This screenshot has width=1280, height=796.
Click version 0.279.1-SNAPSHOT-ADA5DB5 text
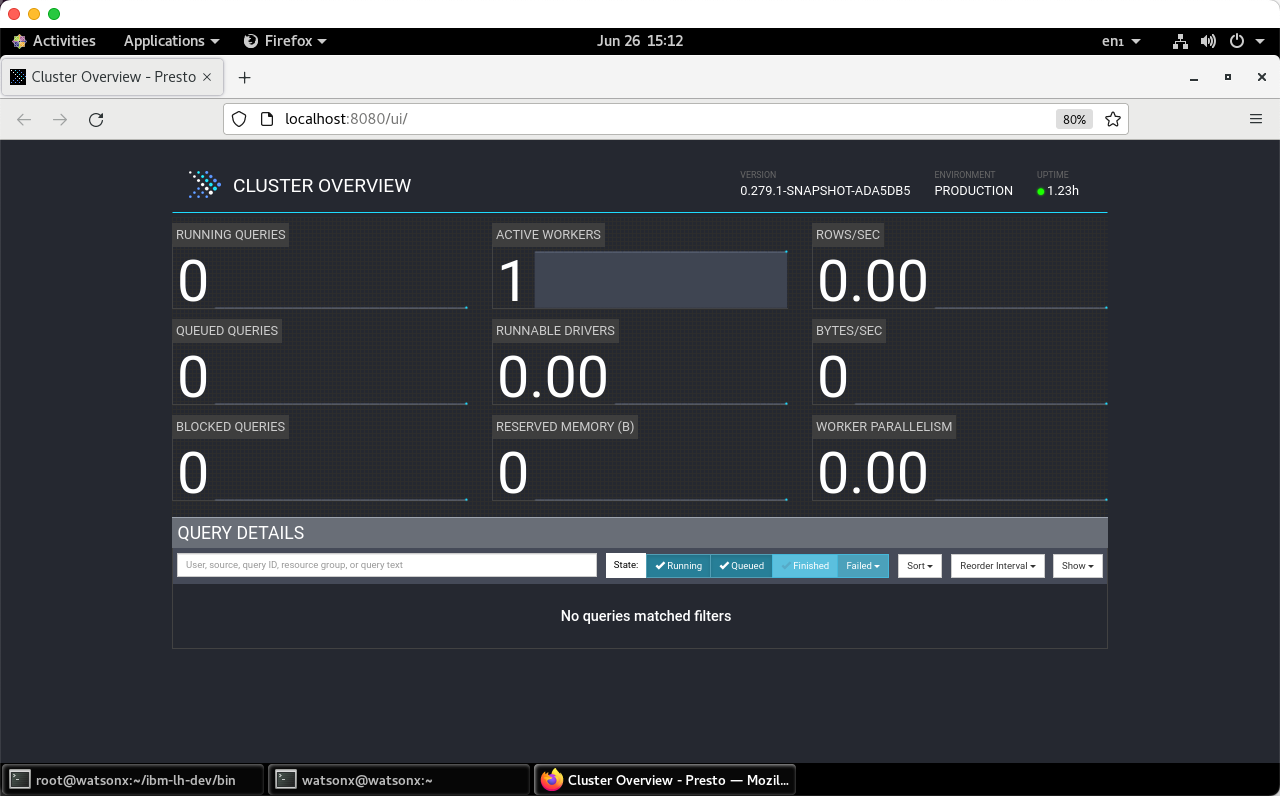[x=825, y=191]
